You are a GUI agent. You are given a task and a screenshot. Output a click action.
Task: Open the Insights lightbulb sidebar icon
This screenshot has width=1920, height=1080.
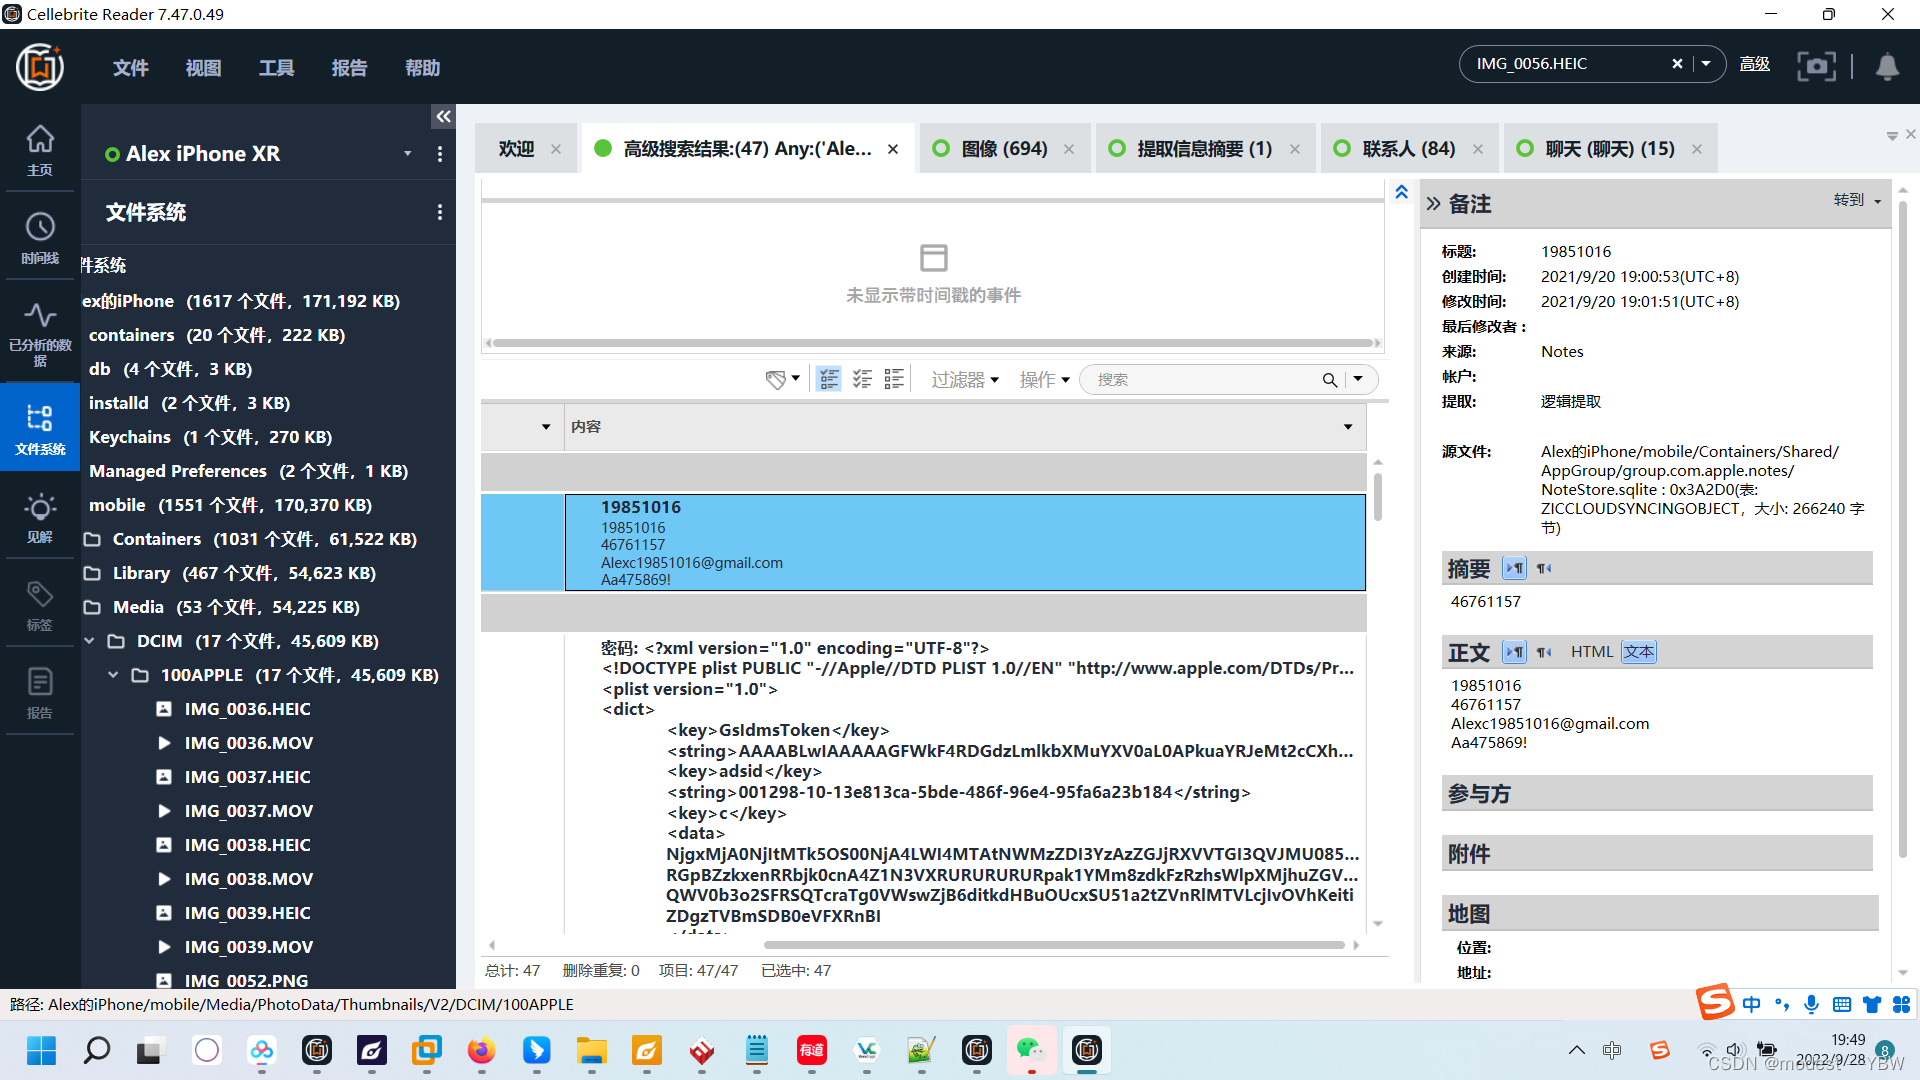coord(40,517)
